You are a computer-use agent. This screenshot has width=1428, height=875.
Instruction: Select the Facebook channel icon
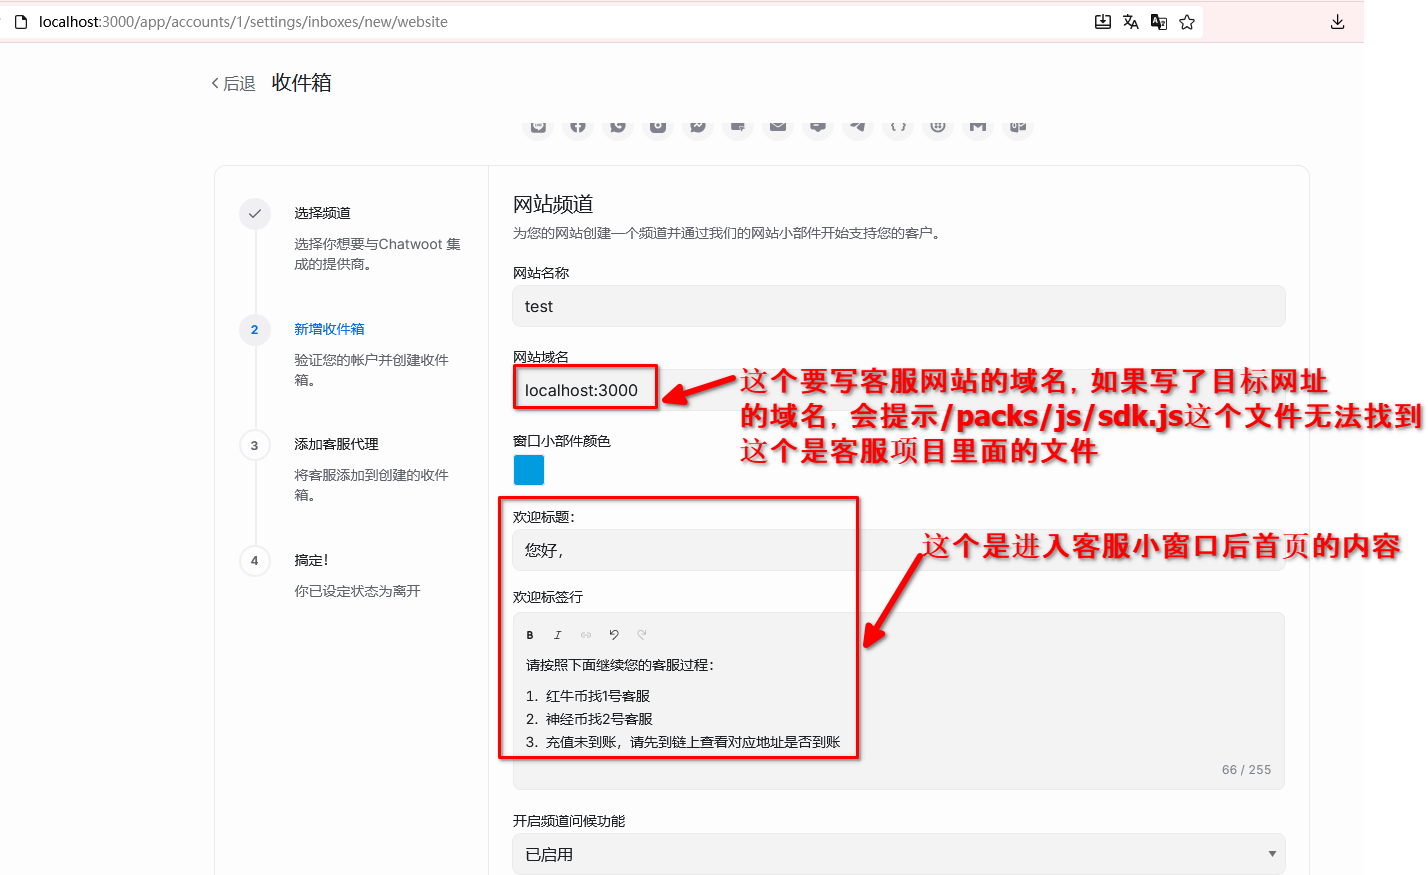[x=578, y=126]
